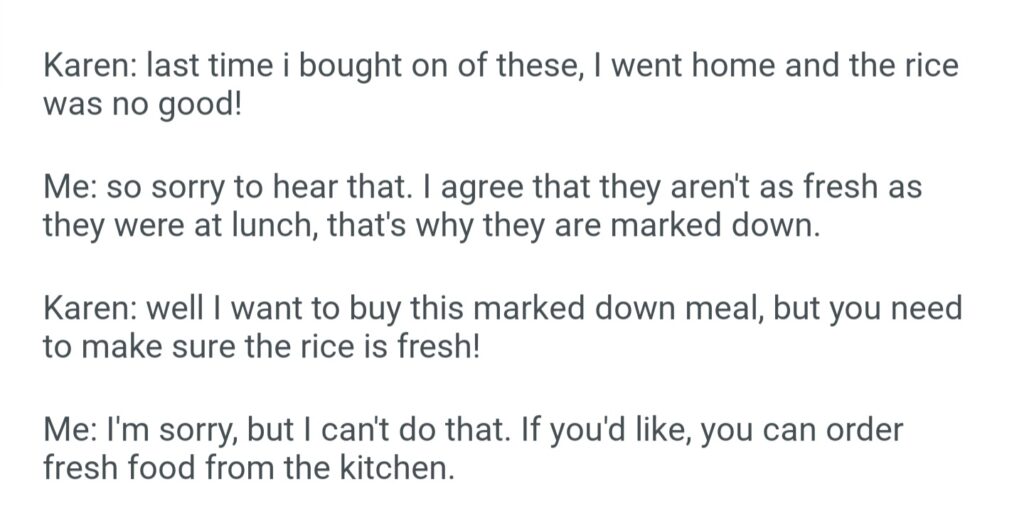Viewport: 1024px width, 513px height.
Task: Click the word "kitchen"
Action: click(389, 465)
